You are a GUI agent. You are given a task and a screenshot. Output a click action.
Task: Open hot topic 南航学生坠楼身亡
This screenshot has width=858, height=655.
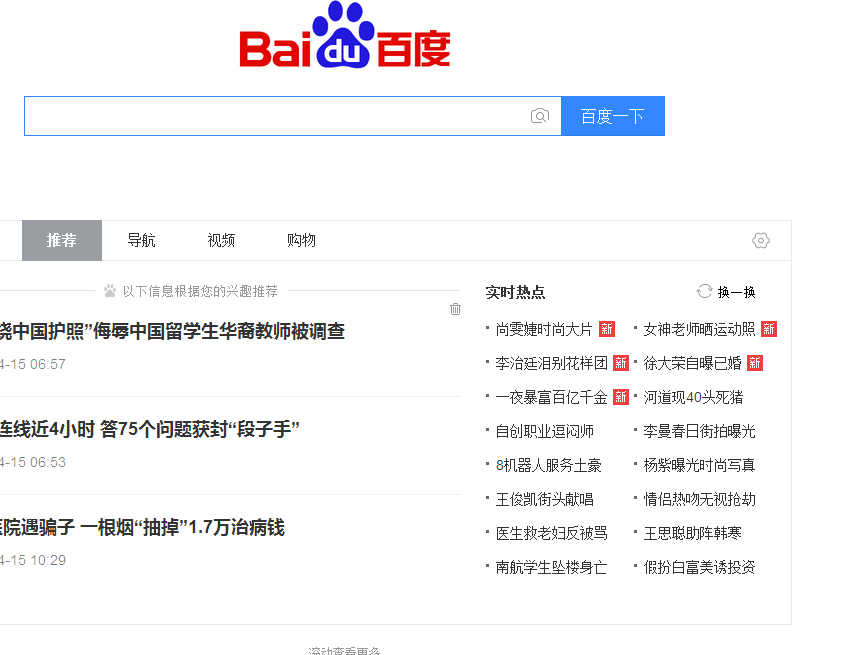(x=552, y=567)
